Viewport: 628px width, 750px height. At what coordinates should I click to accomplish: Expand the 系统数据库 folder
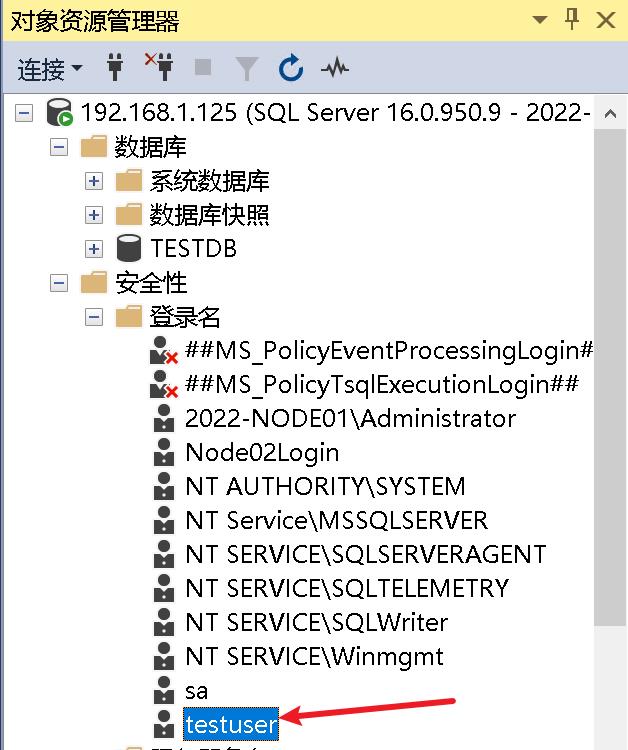(94, 181)
